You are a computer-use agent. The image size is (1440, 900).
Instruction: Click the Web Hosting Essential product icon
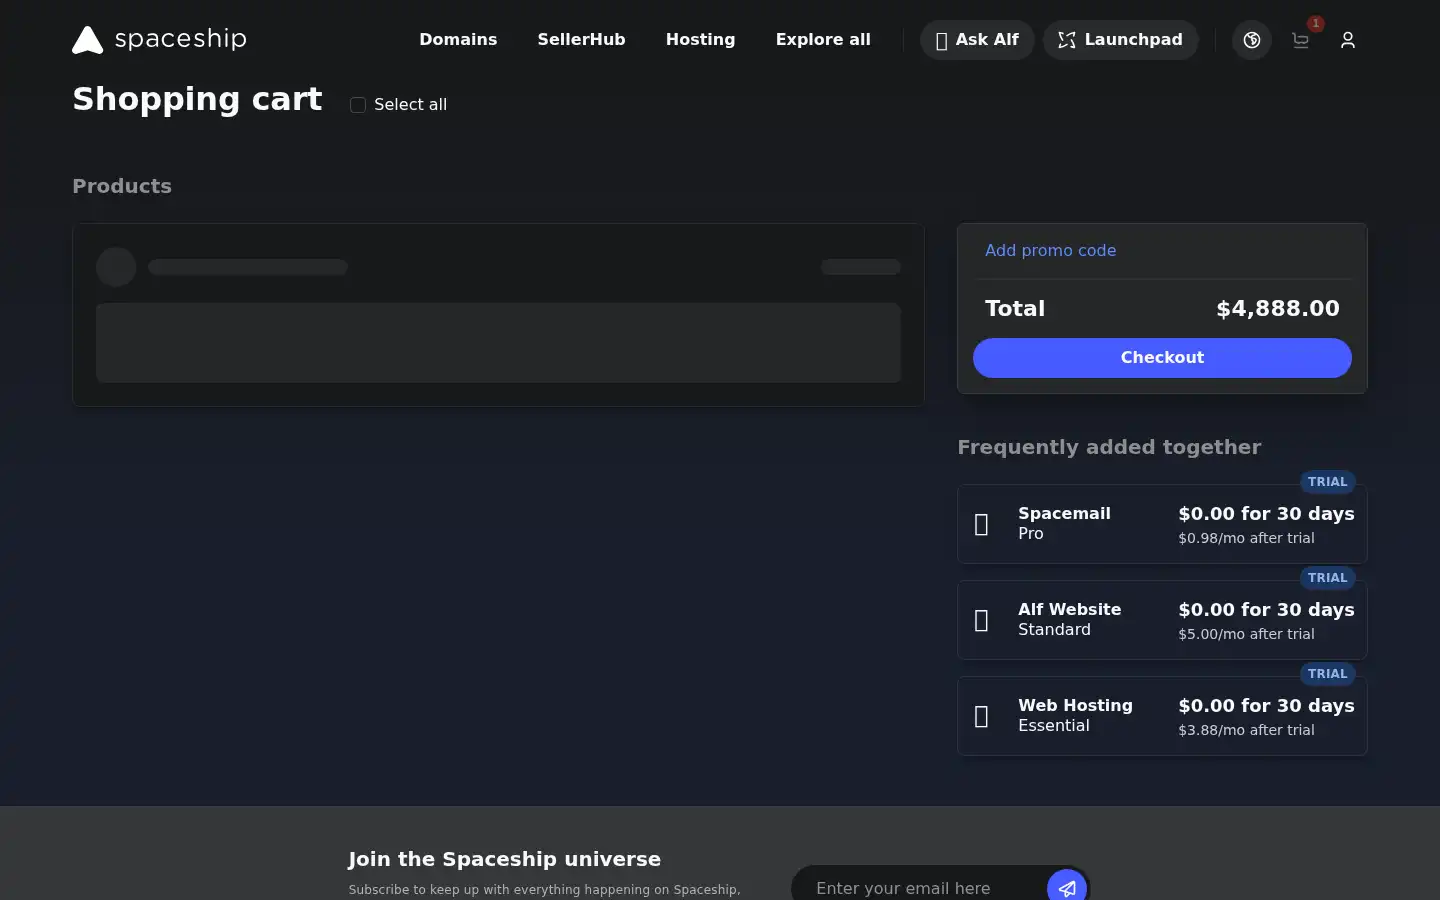tap(982, 716)
